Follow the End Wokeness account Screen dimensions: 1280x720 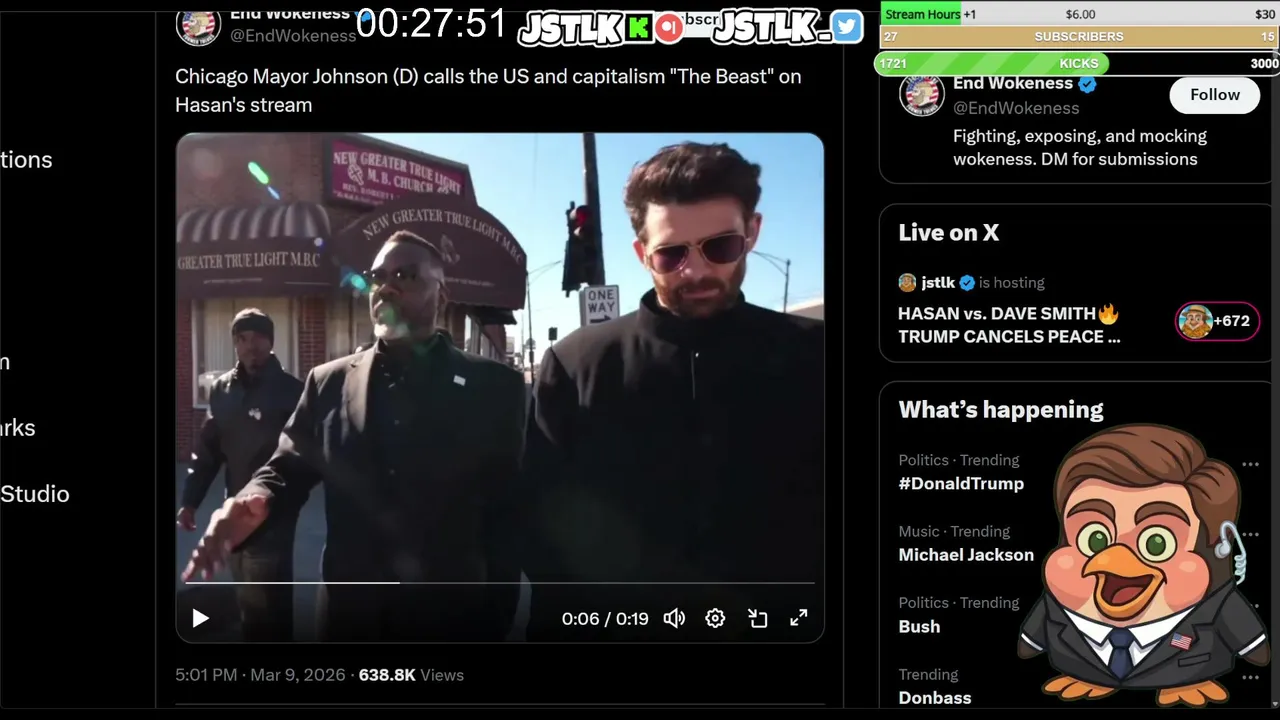coord(1215,94)
